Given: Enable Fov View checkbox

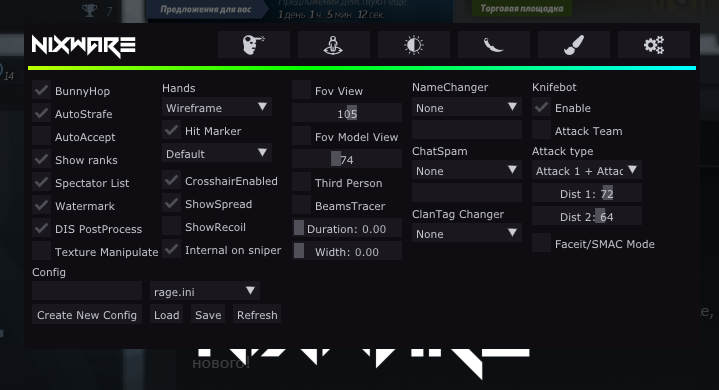Looking at the screenshot, I should [x=301, y=90].
